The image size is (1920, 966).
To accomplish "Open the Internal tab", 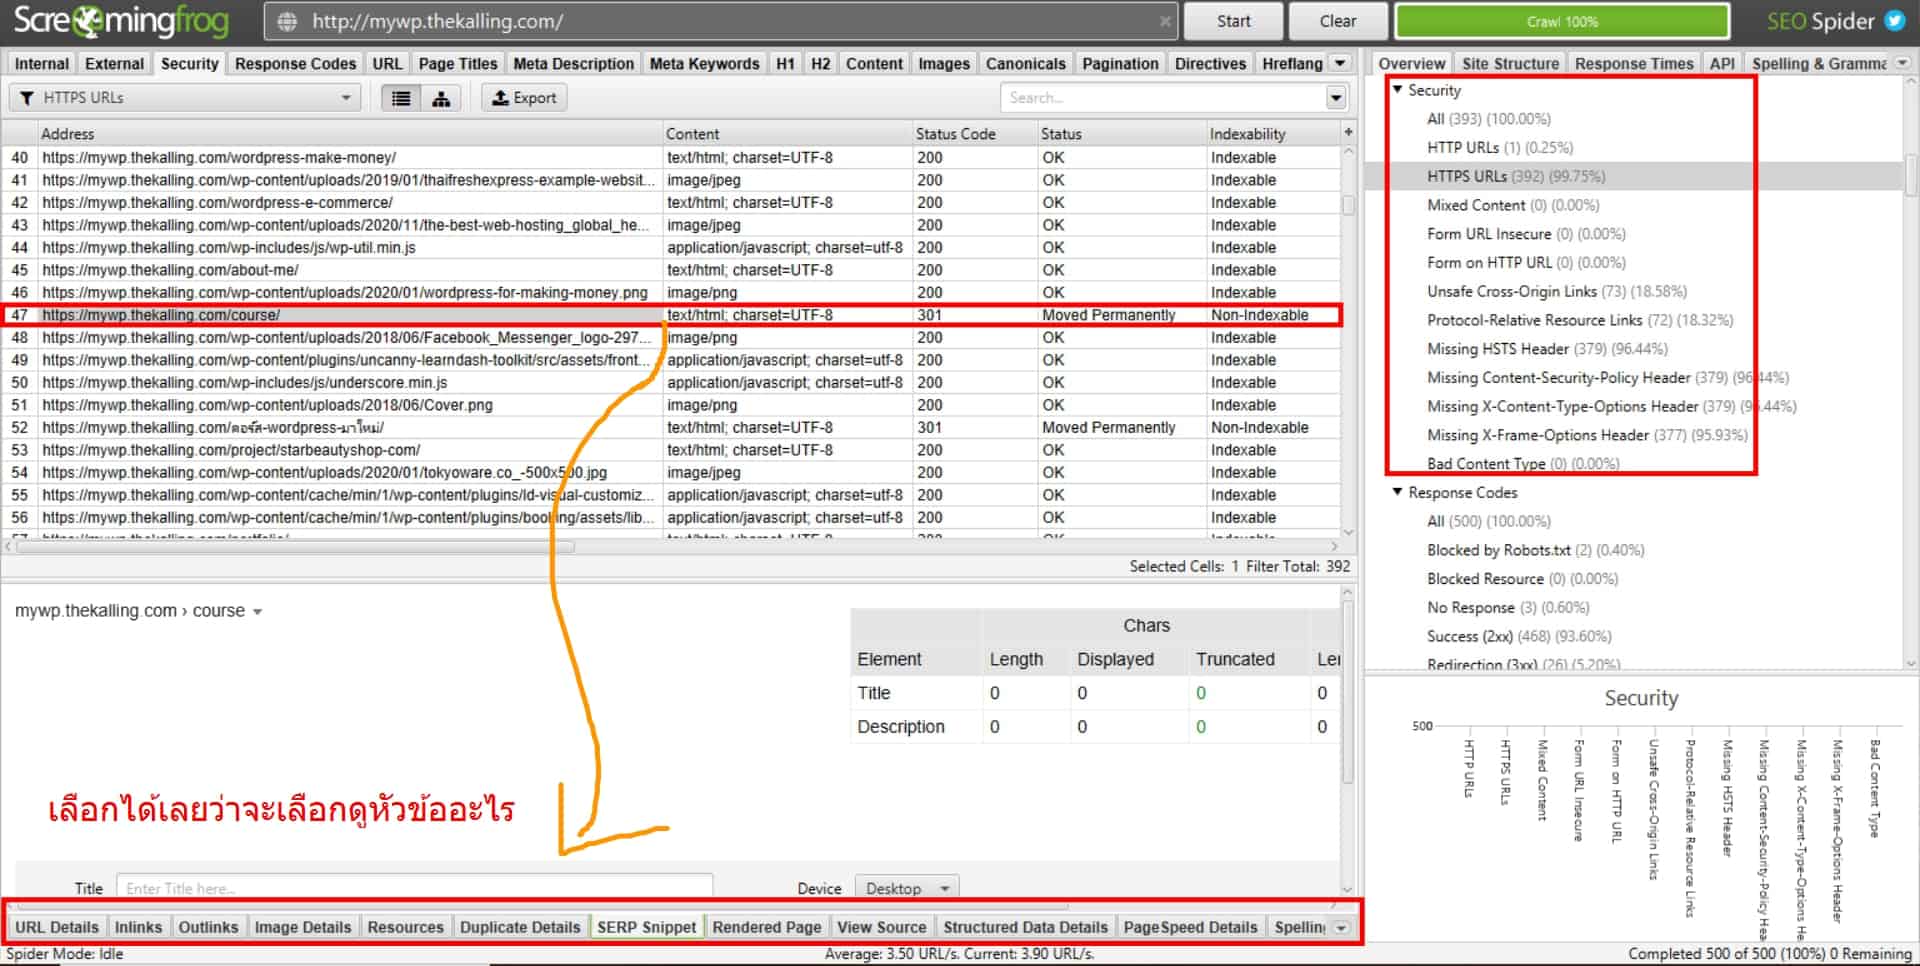I will [x=42, y=63].
